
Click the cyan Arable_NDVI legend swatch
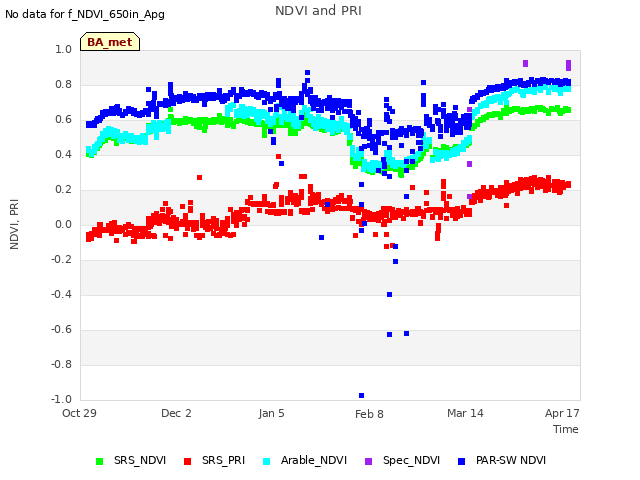click(267, 461)
